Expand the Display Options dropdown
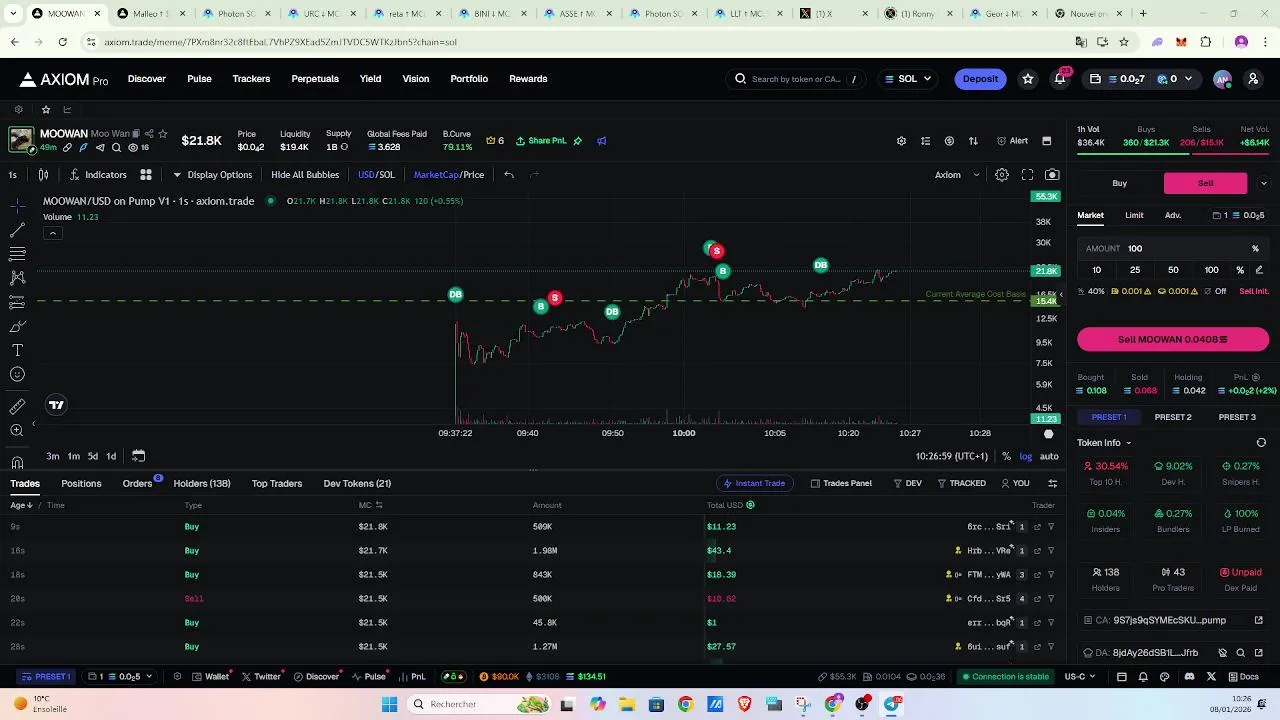1280x720 pixels. pos(212,175)
